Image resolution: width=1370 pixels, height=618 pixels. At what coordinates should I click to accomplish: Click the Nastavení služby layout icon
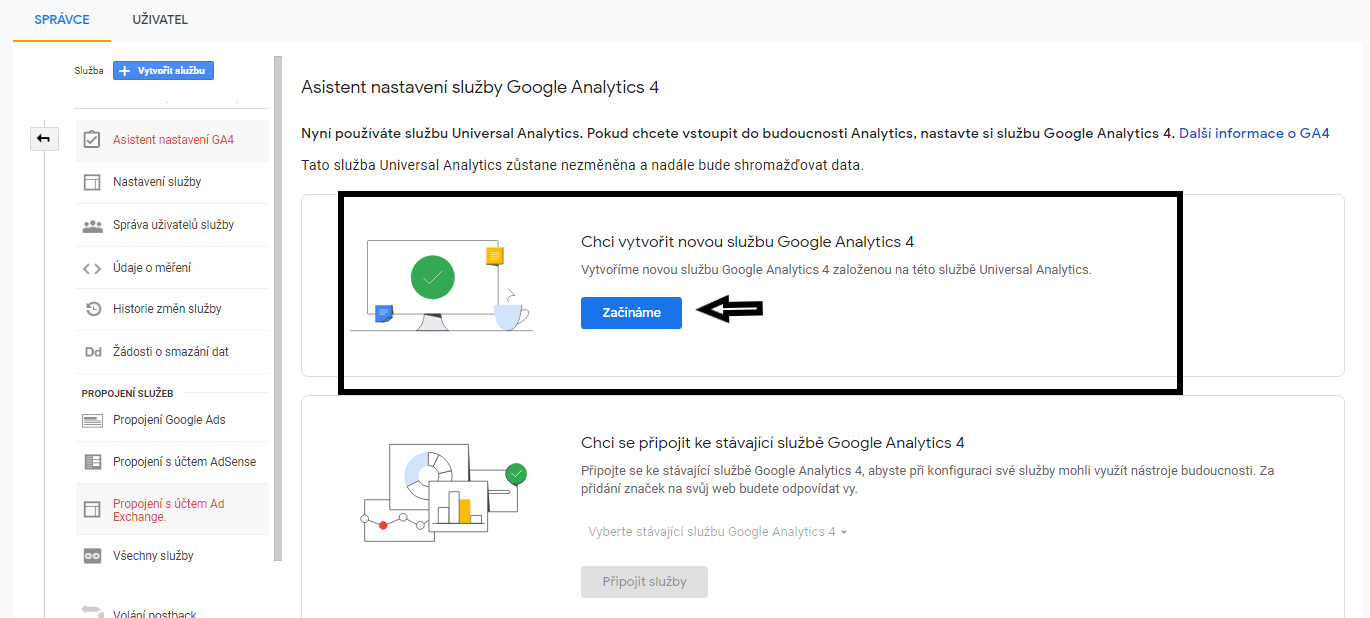click(92, 182)
